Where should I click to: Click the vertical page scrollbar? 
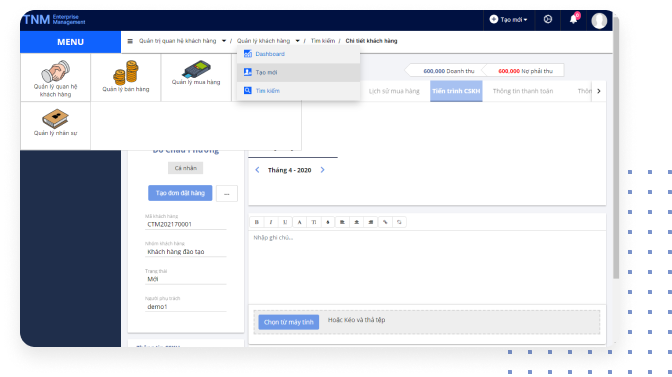[616, 148]
